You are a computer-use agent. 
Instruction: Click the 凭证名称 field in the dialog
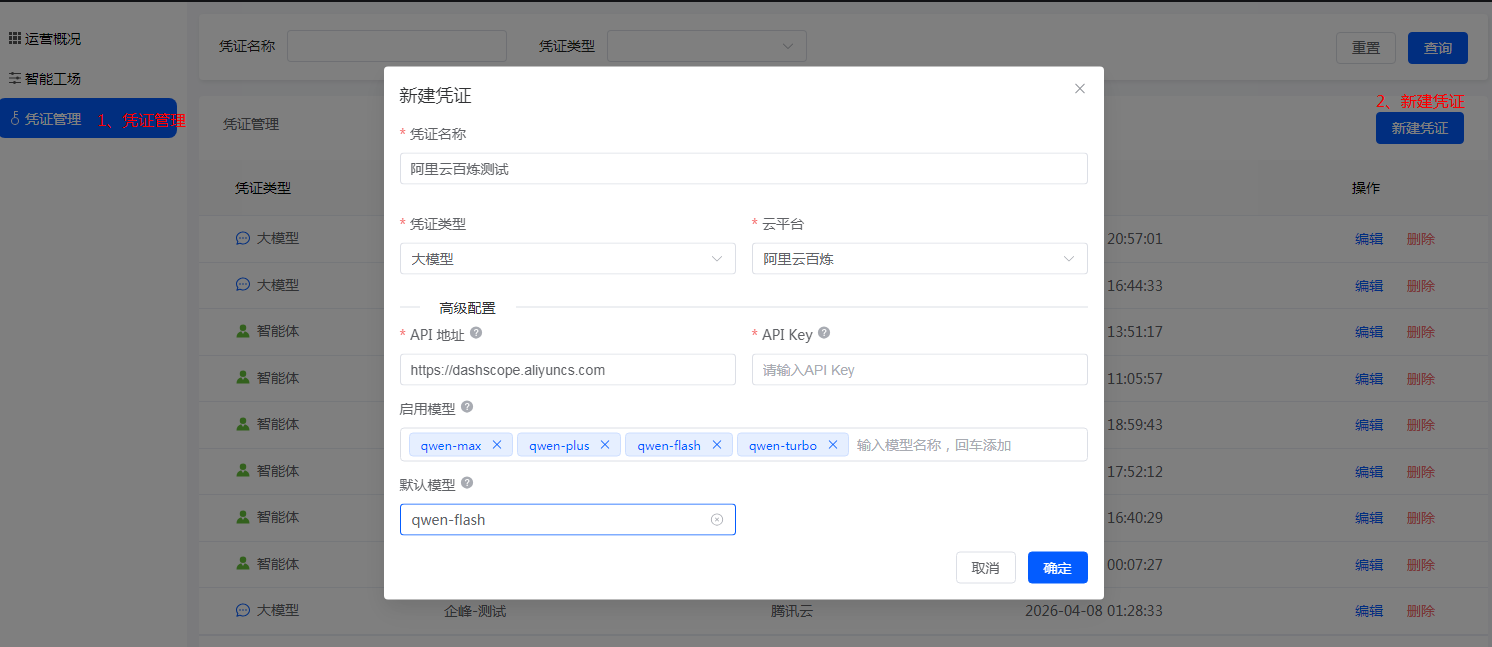point(743,169)
